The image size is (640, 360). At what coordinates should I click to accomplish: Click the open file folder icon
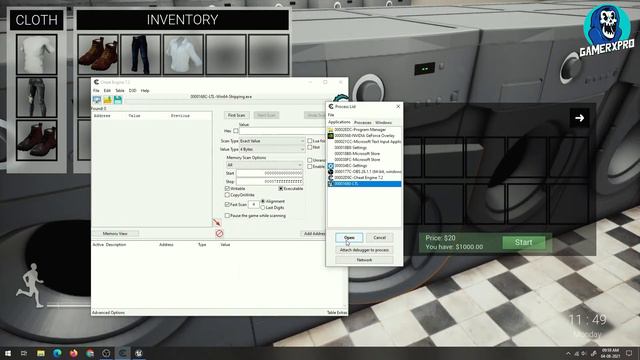pos(107,100)
